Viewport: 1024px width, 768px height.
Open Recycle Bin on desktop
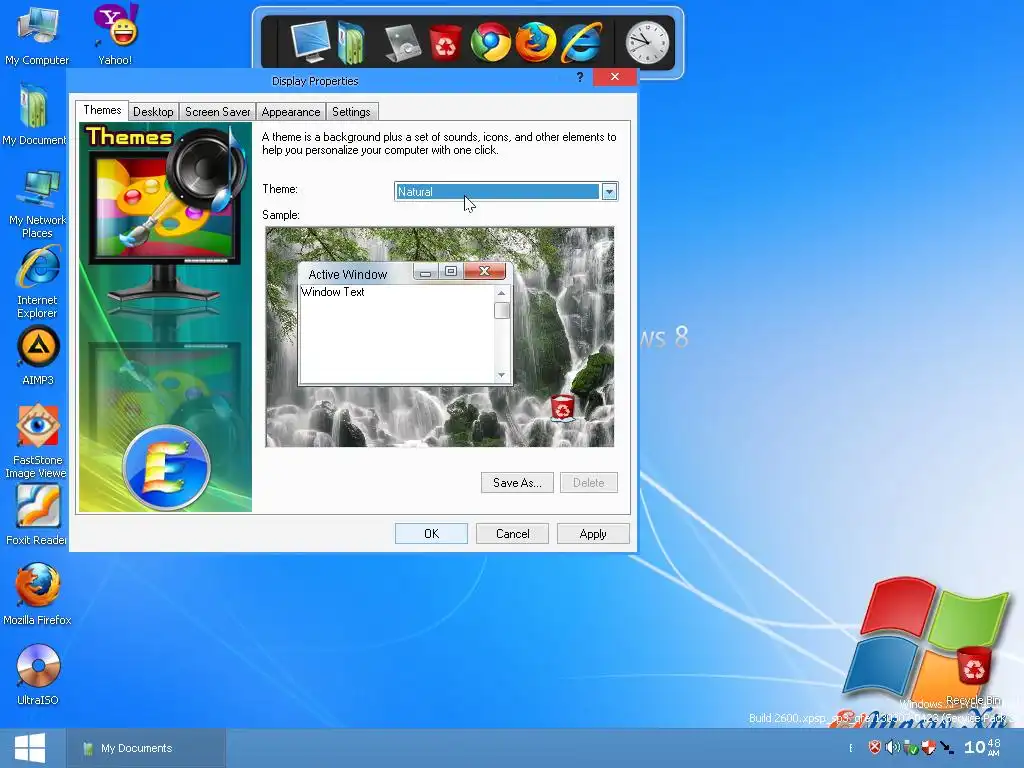pyautogui.click(x=973, y=676)
